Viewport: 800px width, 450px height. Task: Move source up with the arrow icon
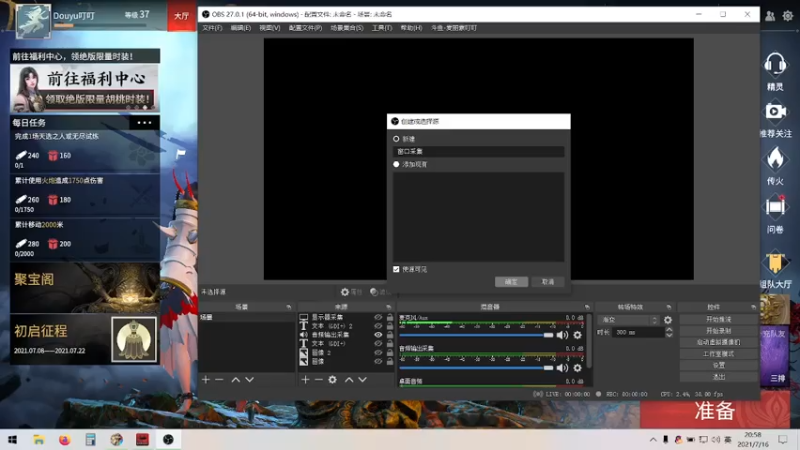pyautogui.click(x=349, y=380)
